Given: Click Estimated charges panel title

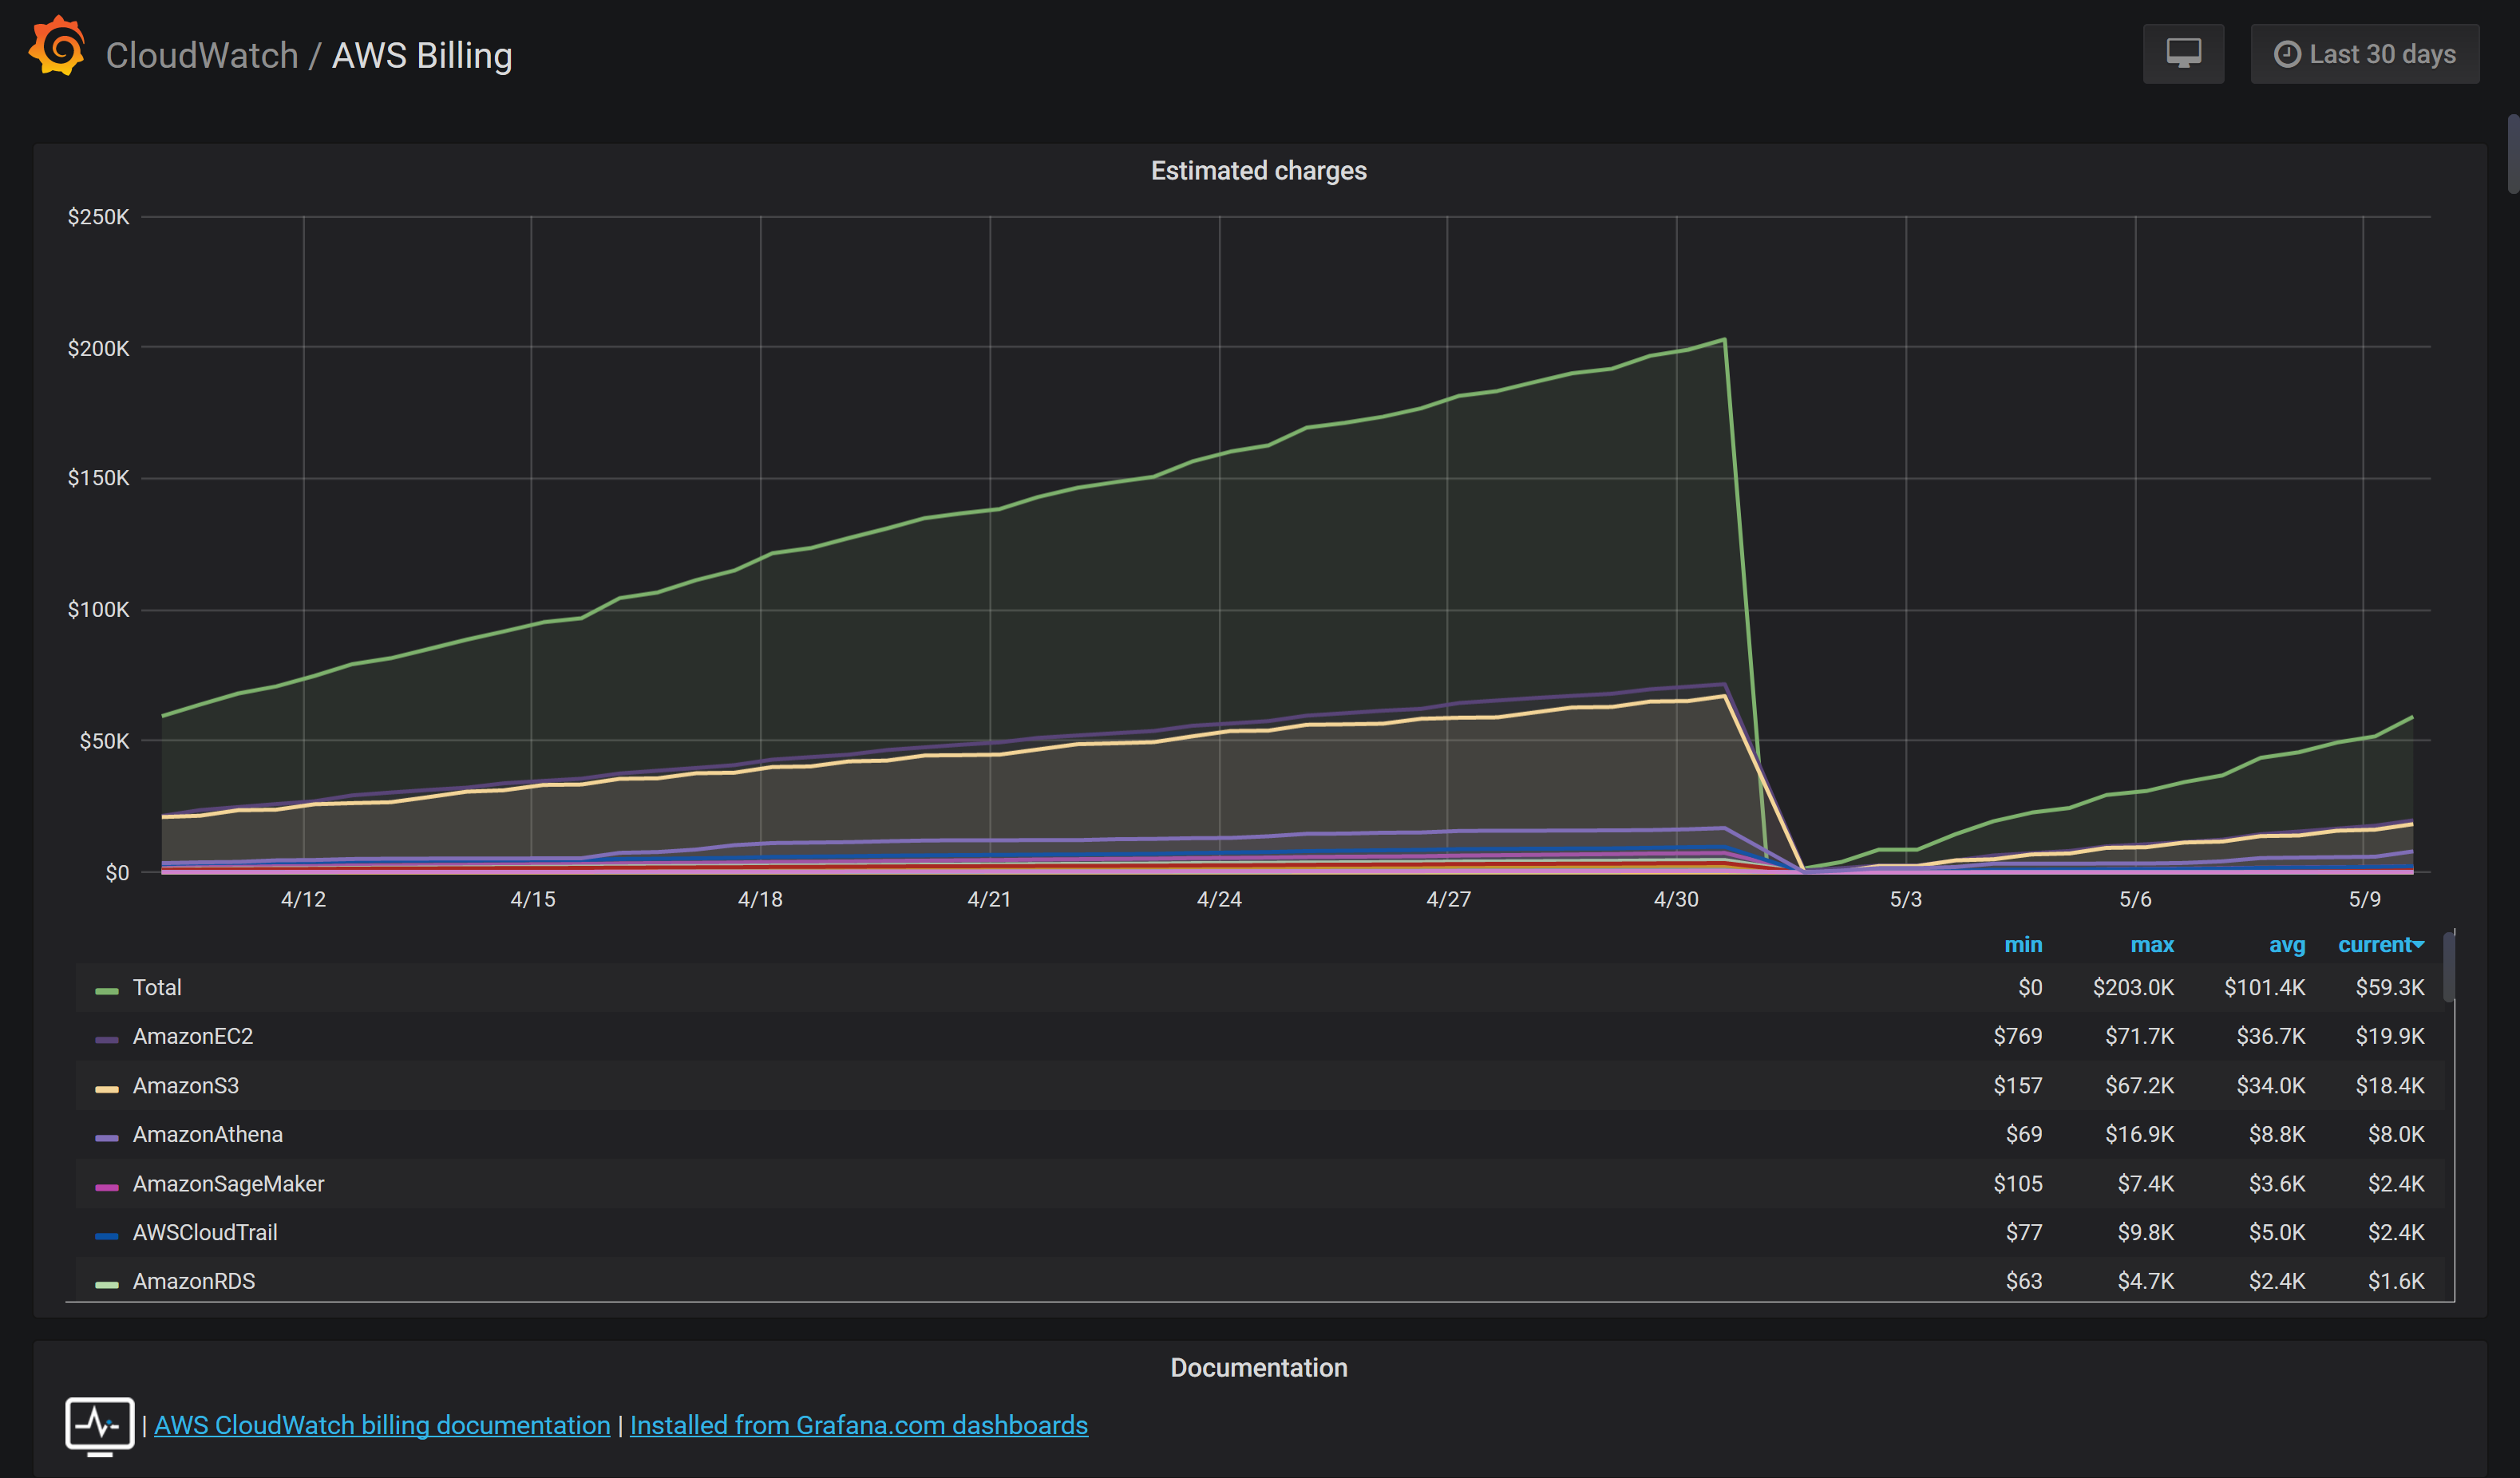Looking at the screenshot, I should (x=1258, y=171).
